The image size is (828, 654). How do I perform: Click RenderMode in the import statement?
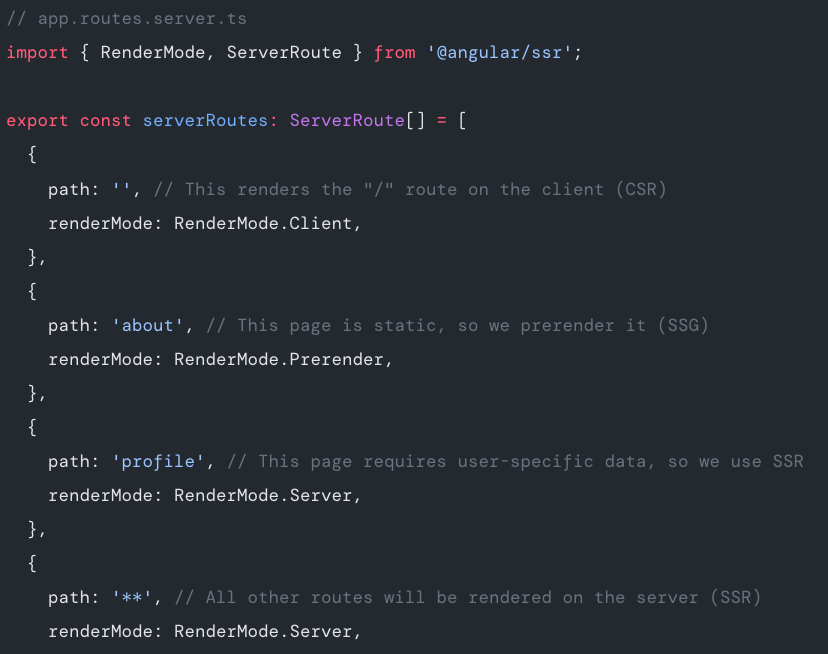pos(153,52)
